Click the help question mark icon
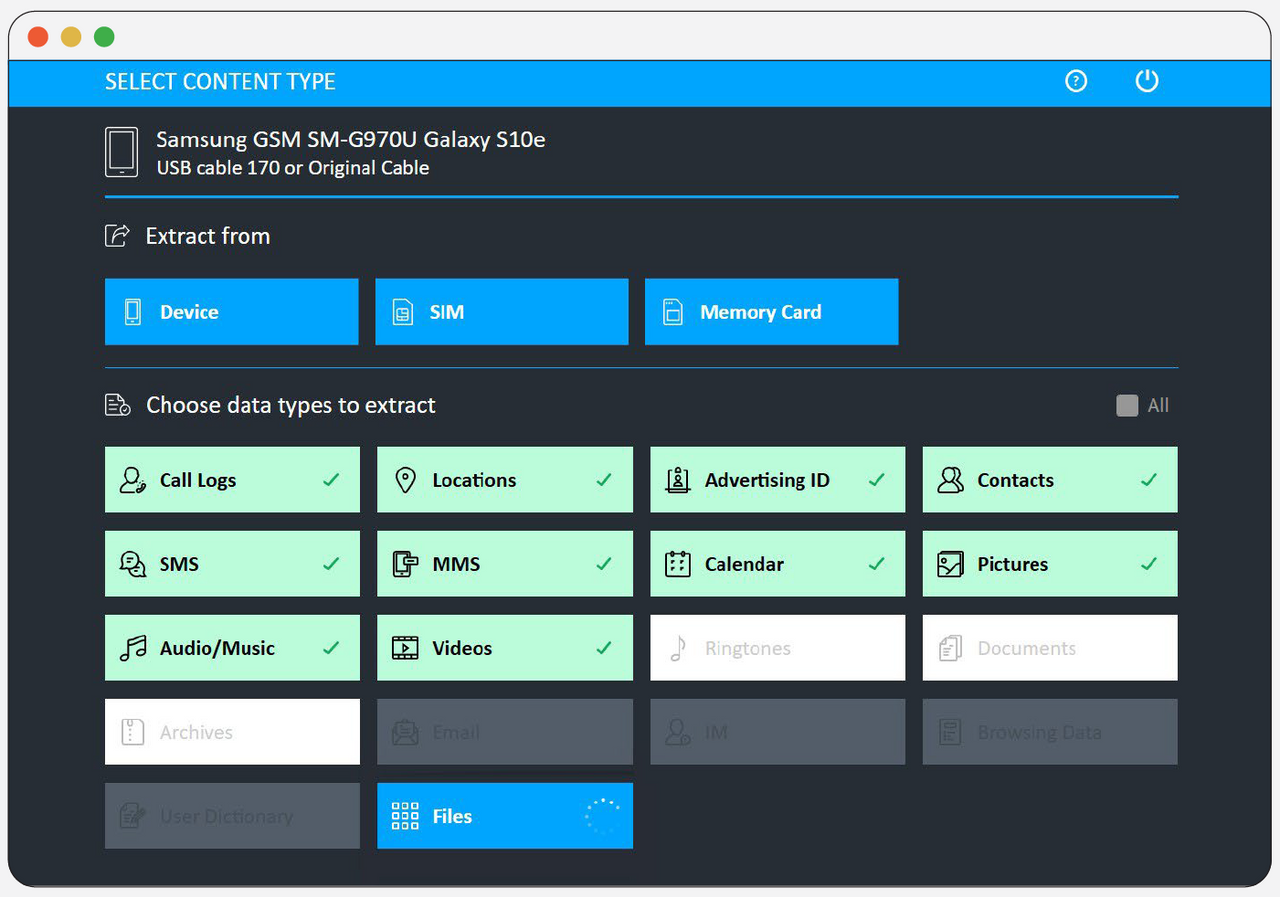1280x897 pixels. pyautogui.click(x=1076, y=82)
